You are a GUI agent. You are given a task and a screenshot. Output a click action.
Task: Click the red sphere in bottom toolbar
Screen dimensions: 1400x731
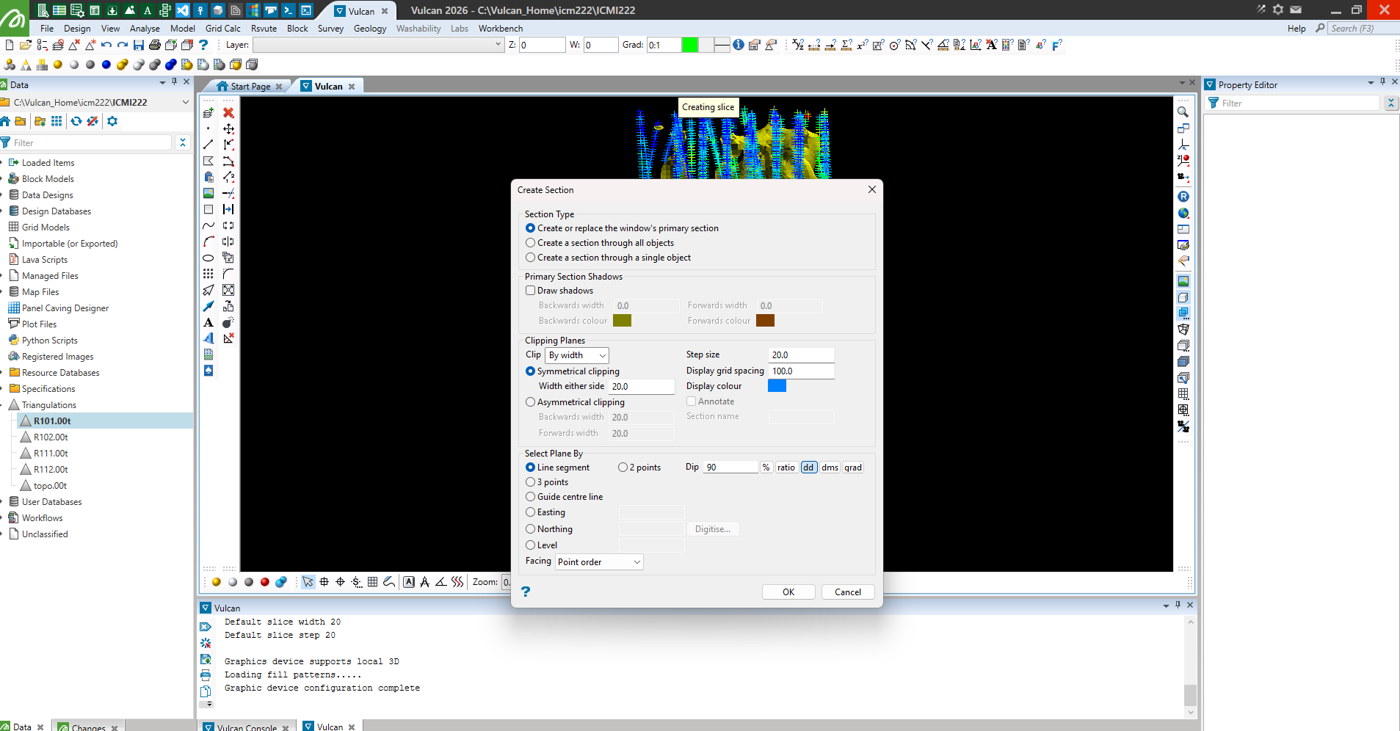(265, 582)
